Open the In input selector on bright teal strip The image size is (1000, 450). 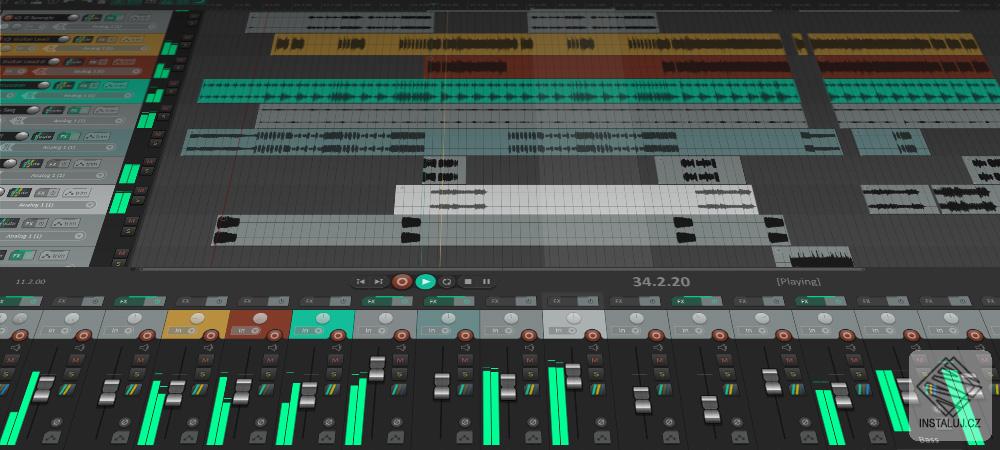tap(307, 331)
